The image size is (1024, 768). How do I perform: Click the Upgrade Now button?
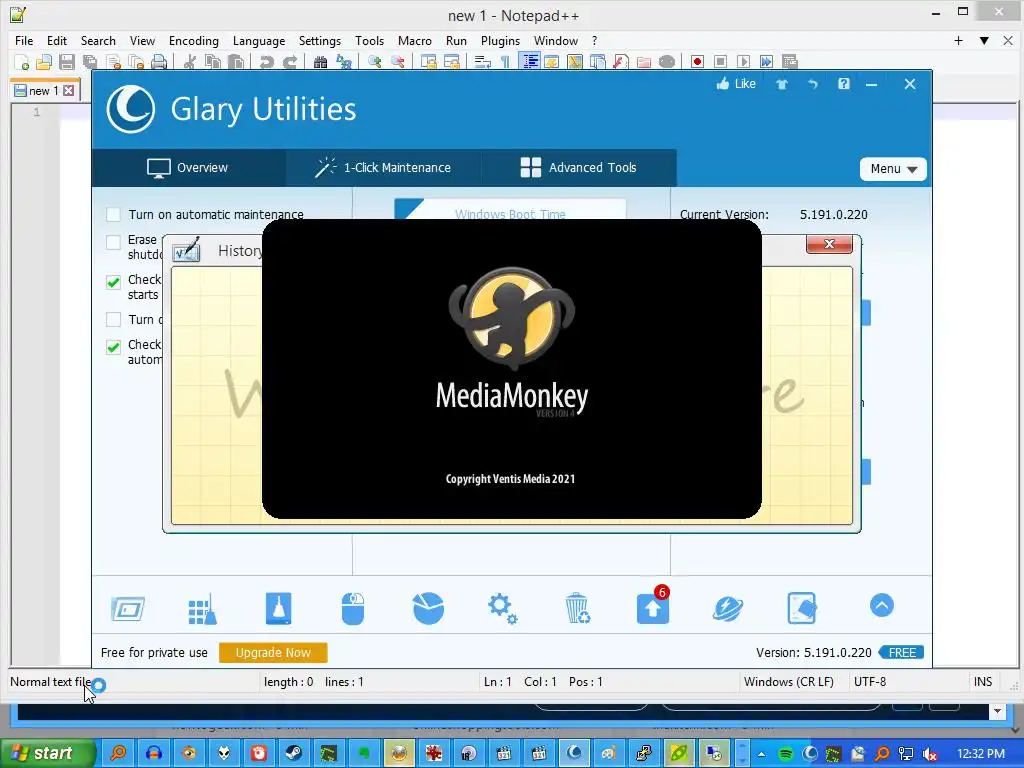(273, 652)
